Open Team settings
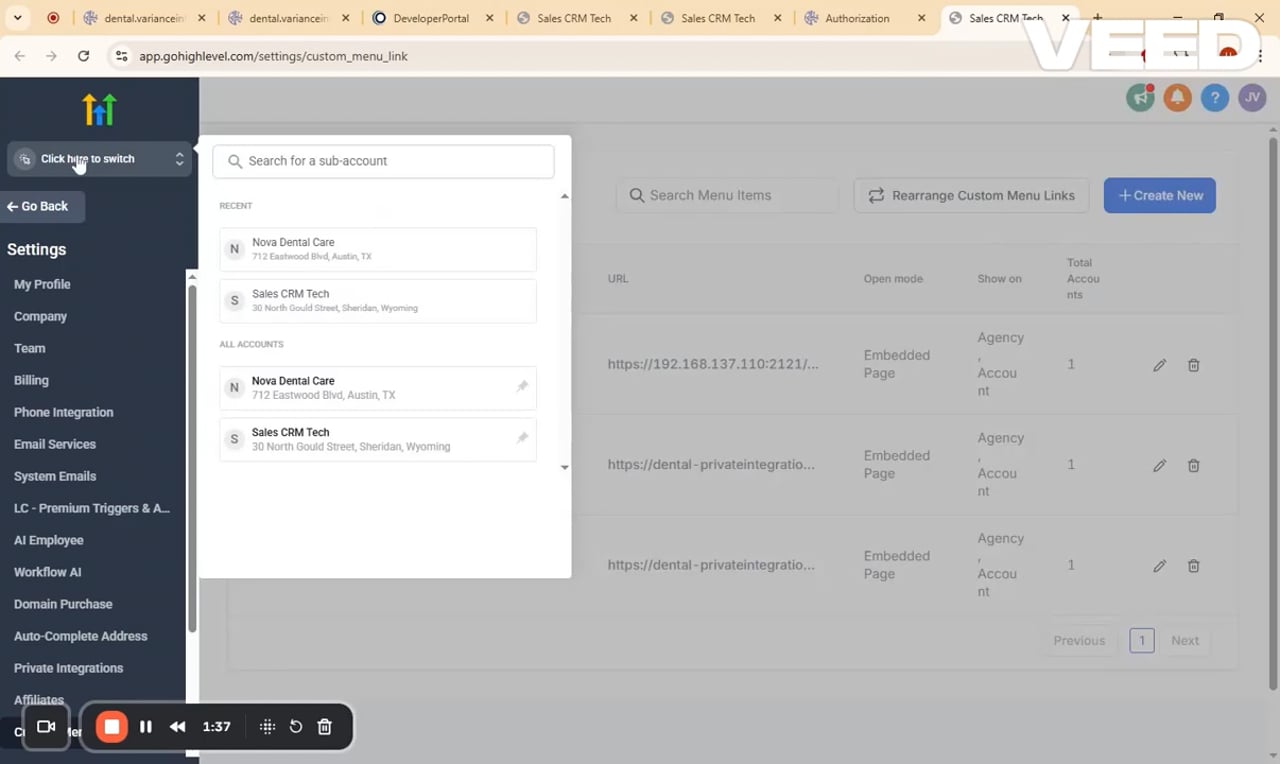Viewport: 1280px width, 764px height. tap(29, 348)
